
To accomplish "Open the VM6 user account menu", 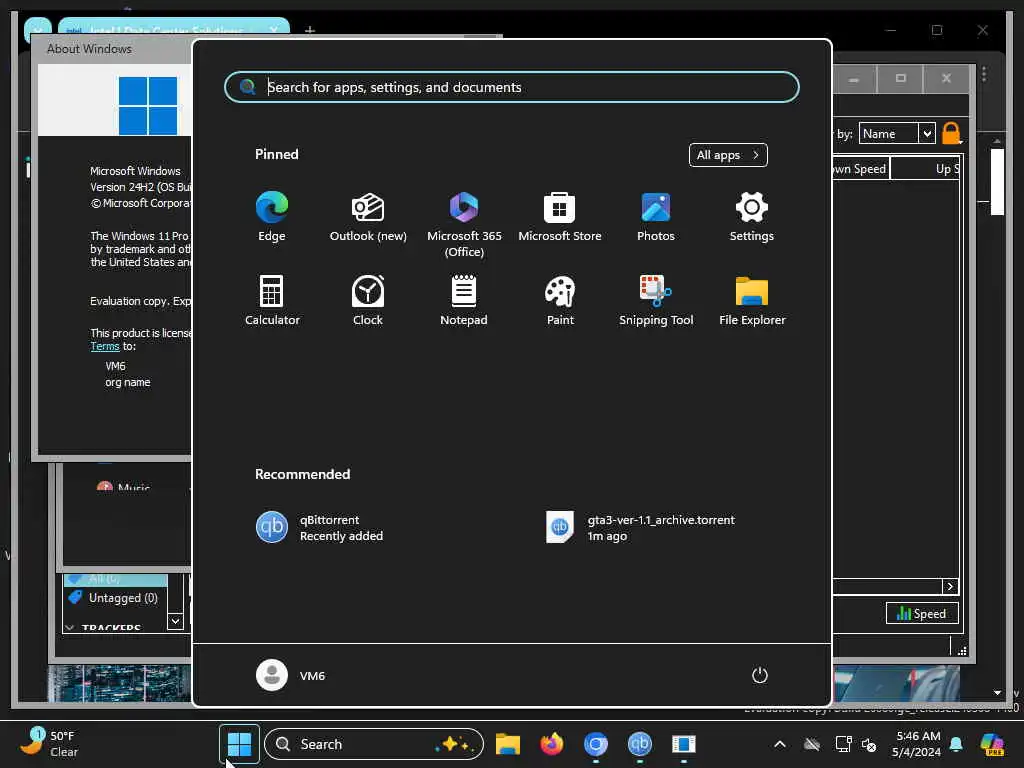I will tap(291, 675).
